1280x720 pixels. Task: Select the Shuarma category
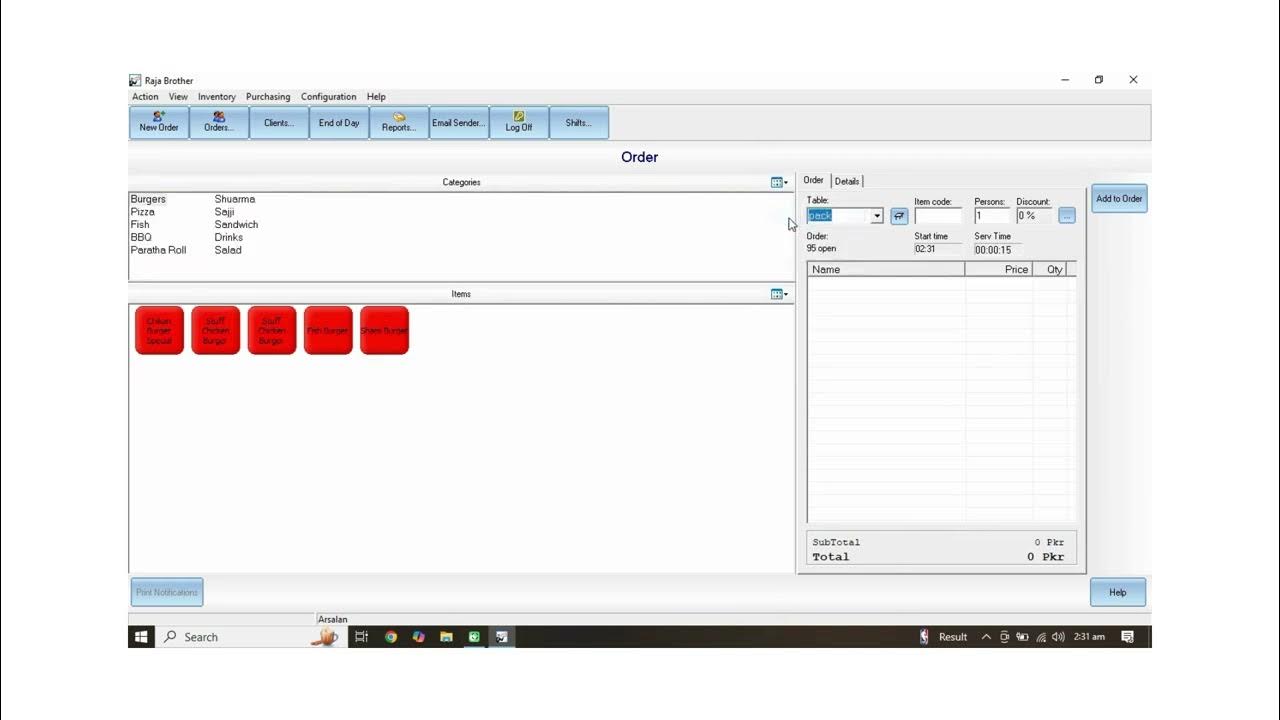[x=235, y=199]
